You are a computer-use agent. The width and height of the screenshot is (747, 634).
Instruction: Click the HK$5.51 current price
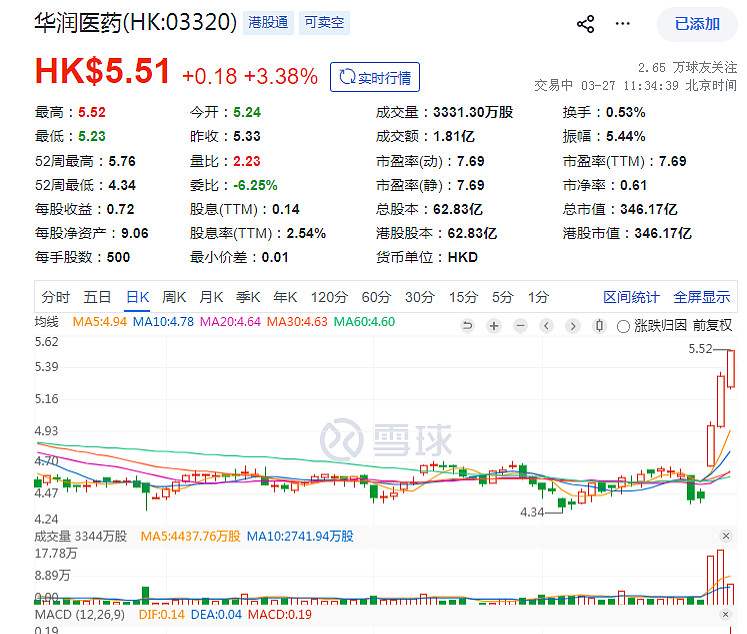[x=102, y=71]
